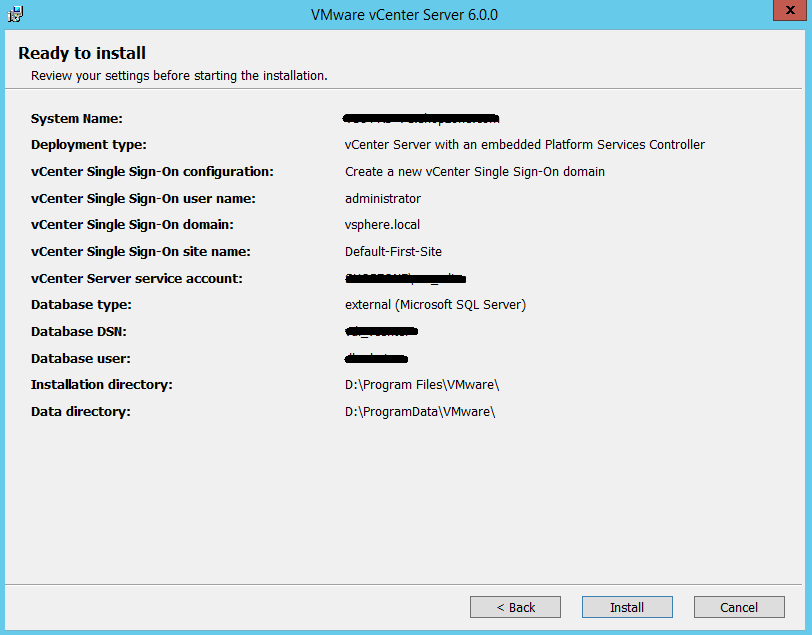
Task: Select the 'Ready to install' heading
Action: (82, 53)
